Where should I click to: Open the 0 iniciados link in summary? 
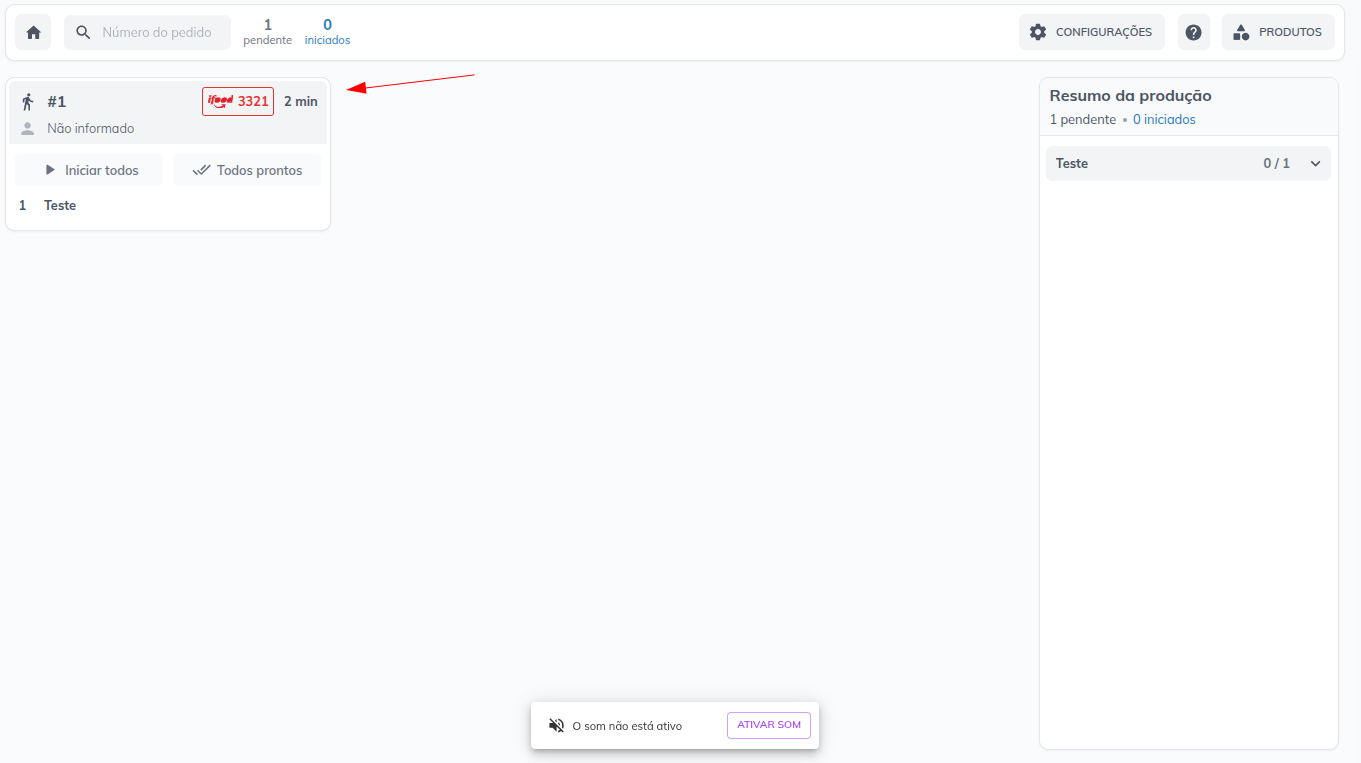point(1164,119)
